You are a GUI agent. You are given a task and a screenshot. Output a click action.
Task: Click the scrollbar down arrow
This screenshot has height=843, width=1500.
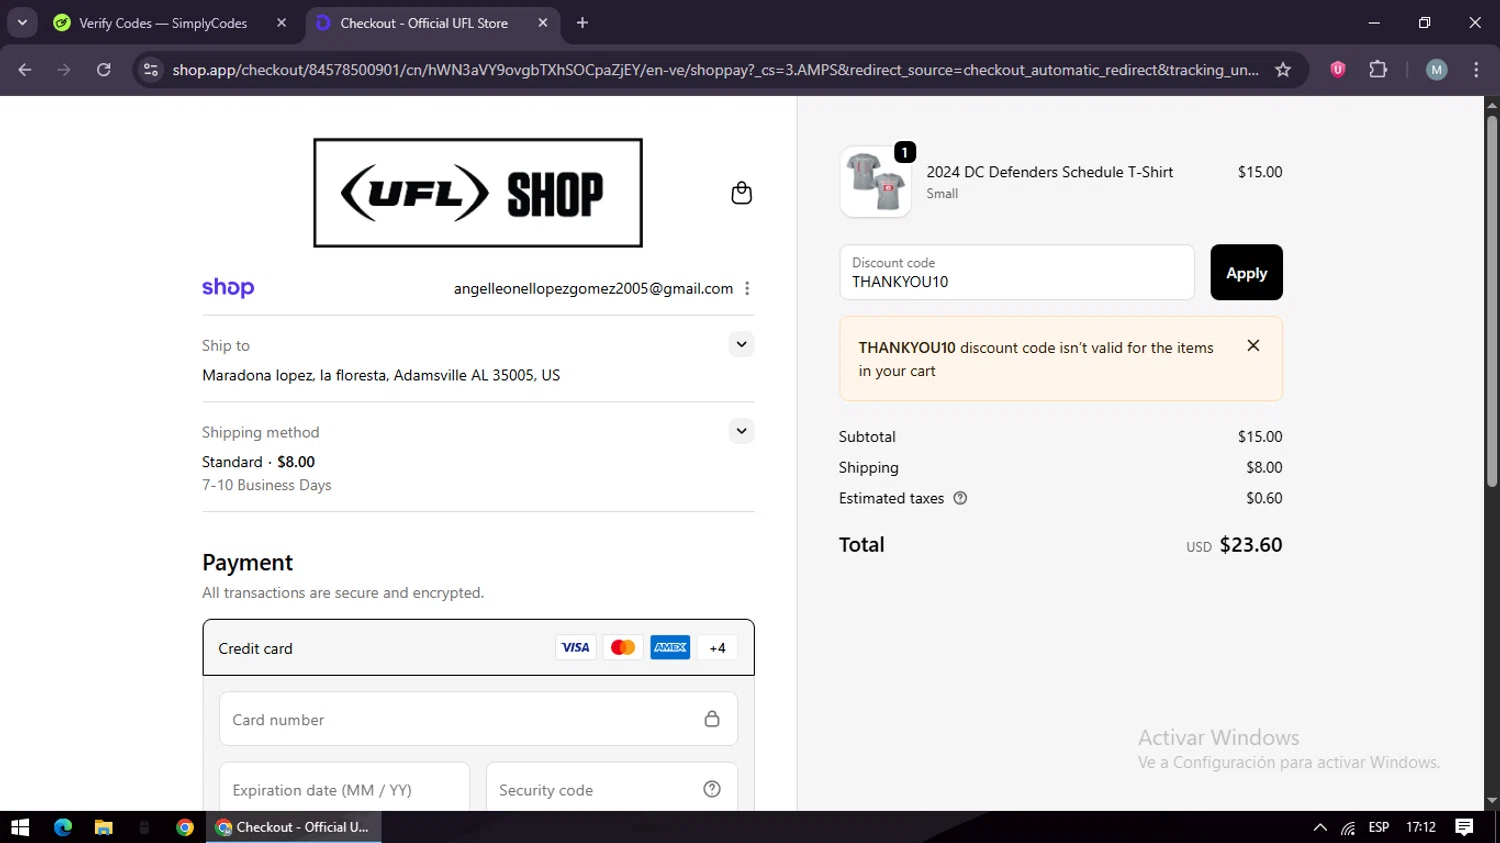coord(1491,801)
